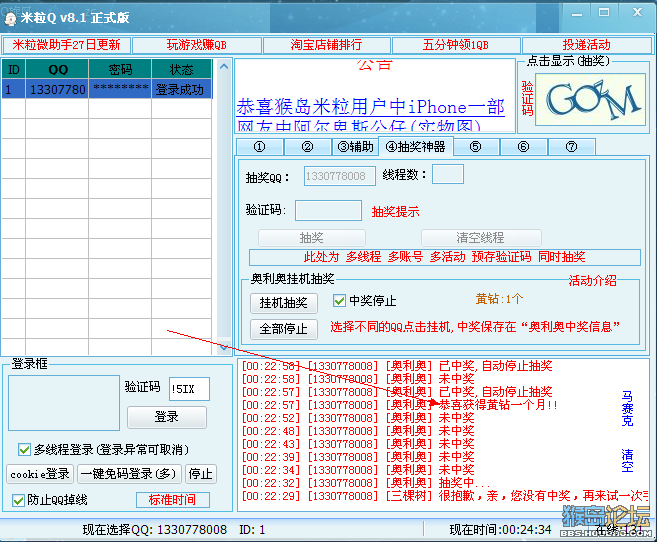This screenshot has width=657, height=542.
Task: Click the 清空 log link
Action: (627, 460)
